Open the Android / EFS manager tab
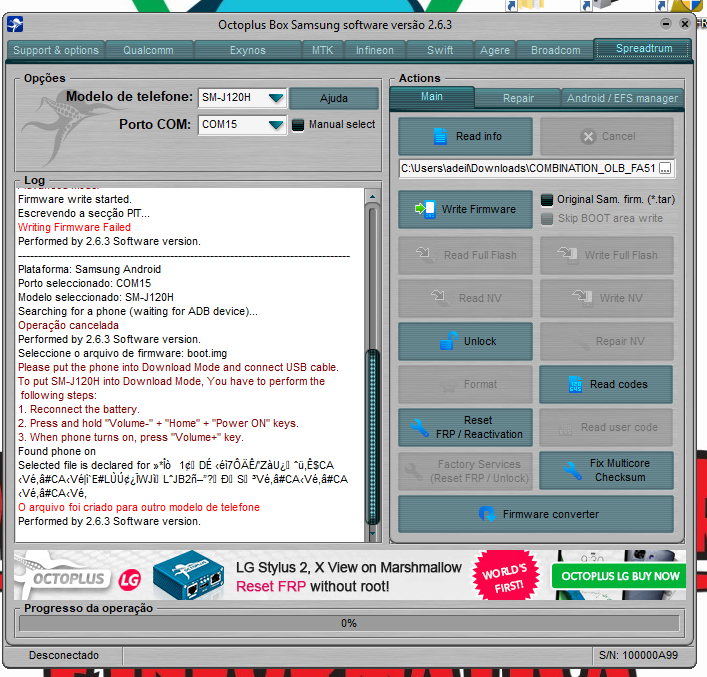Image resolution: width=707 pixels, height=677 pixels. click(x=622, y=98)
